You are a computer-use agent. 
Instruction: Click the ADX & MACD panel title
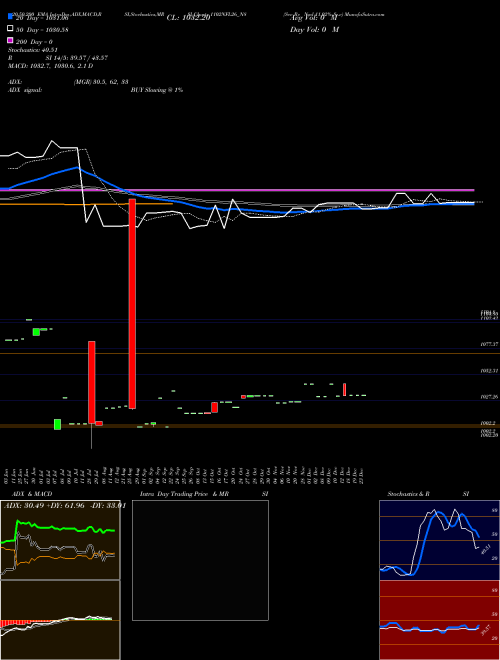[x=32, y=494]
